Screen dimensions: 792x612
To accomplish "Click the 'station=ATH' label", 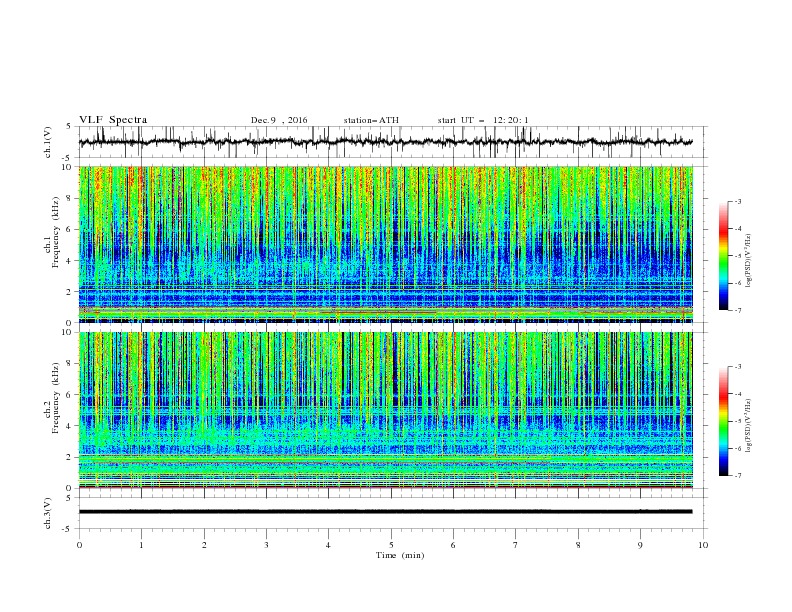I will [371, 120].
